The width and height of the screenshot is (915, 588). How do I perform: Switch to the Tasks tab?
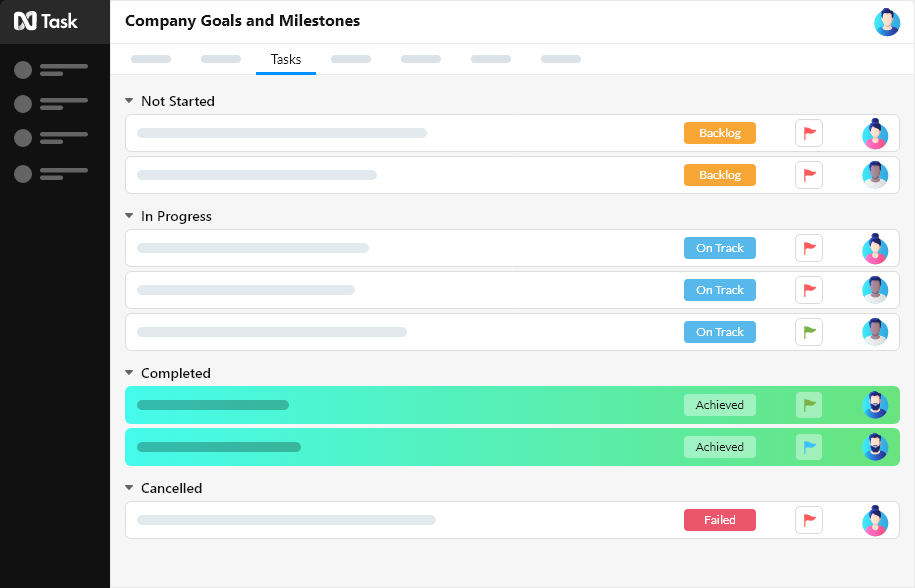[x=285, y=59]
